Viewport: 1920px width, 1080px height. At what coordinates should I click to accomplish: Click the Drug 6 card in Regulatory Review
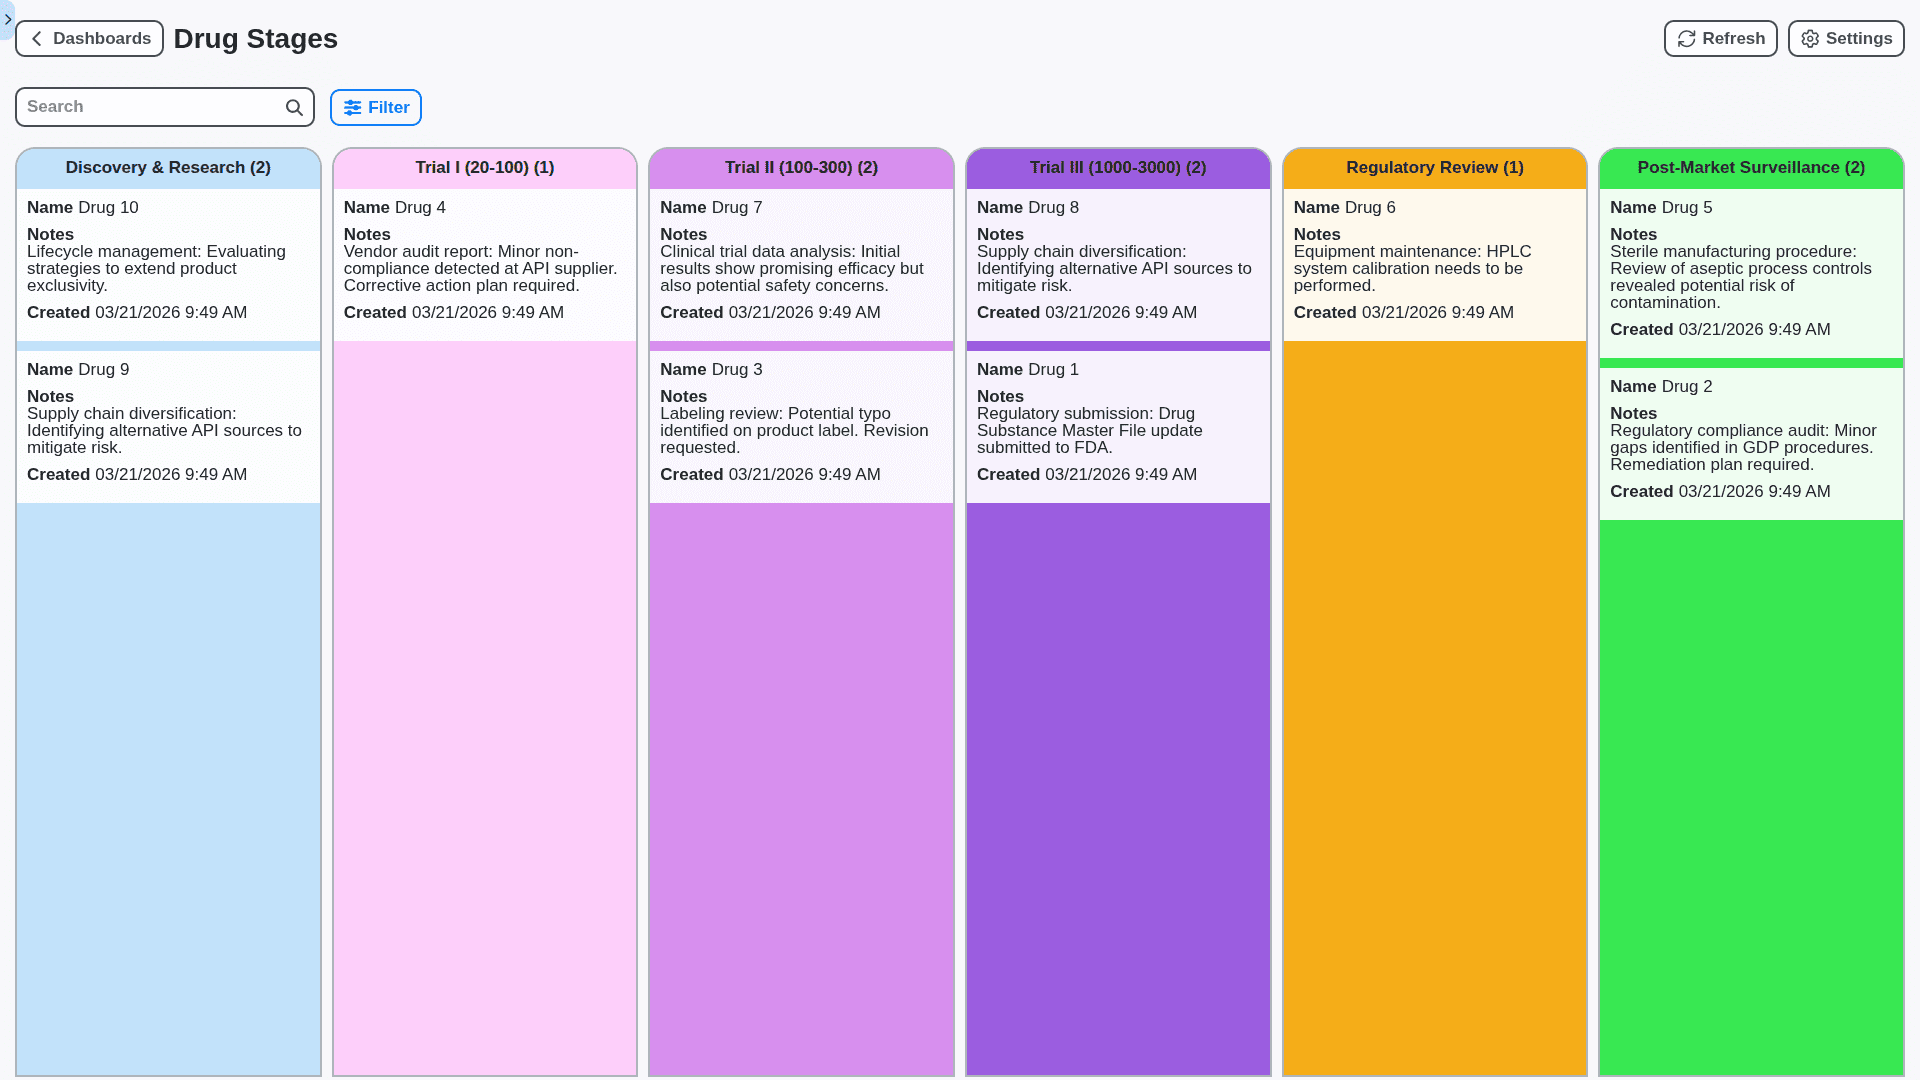(1434, 260)
